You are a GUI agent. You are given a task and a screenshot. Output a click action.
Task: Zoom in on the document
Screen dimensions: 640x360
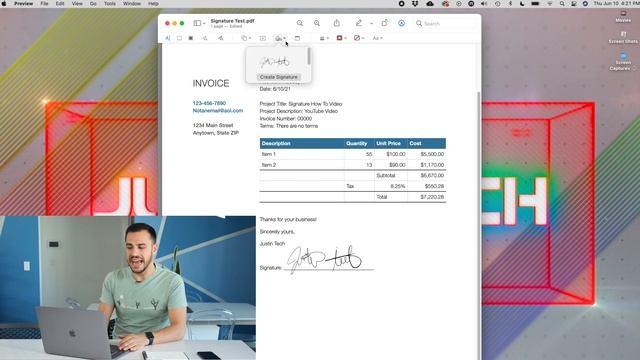click(317, 23)
